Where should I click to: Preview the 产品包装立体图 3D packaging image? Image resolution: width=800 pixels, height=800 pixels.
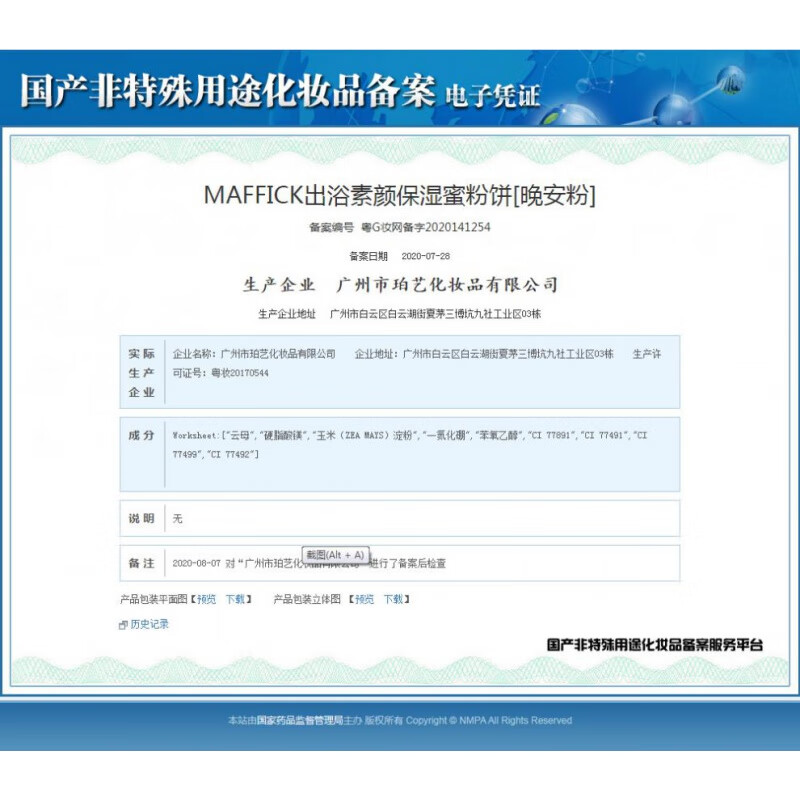(x=365, y=599)
